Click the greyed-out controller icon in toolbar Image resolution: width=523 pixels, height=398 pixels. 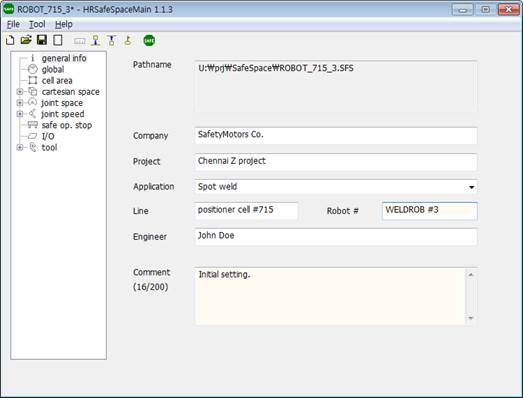pyautogui.click(x=79, y=41)
